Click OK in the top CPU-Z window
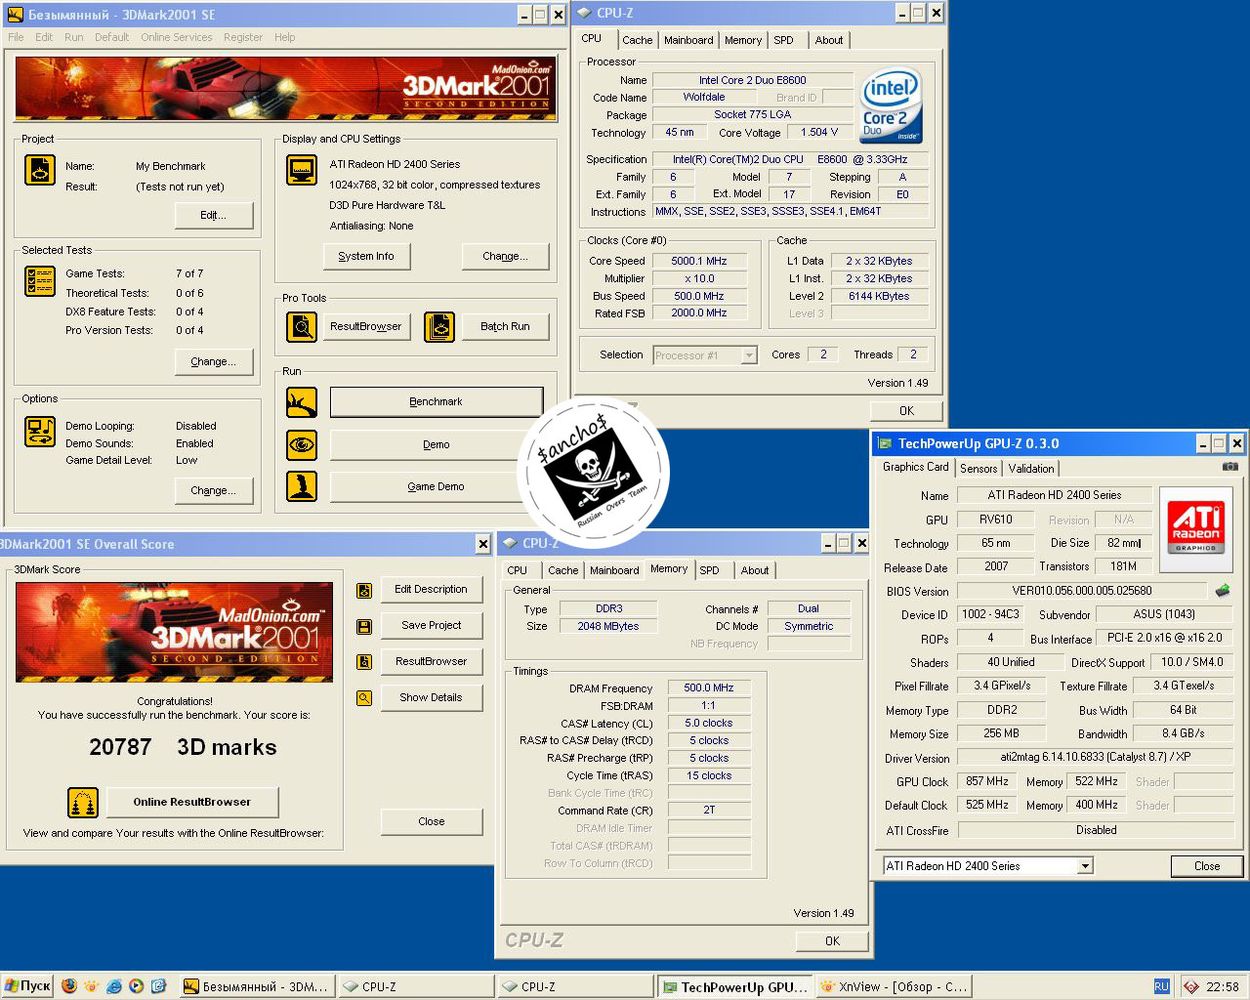1250x1000 pixels. click(906, 411)
